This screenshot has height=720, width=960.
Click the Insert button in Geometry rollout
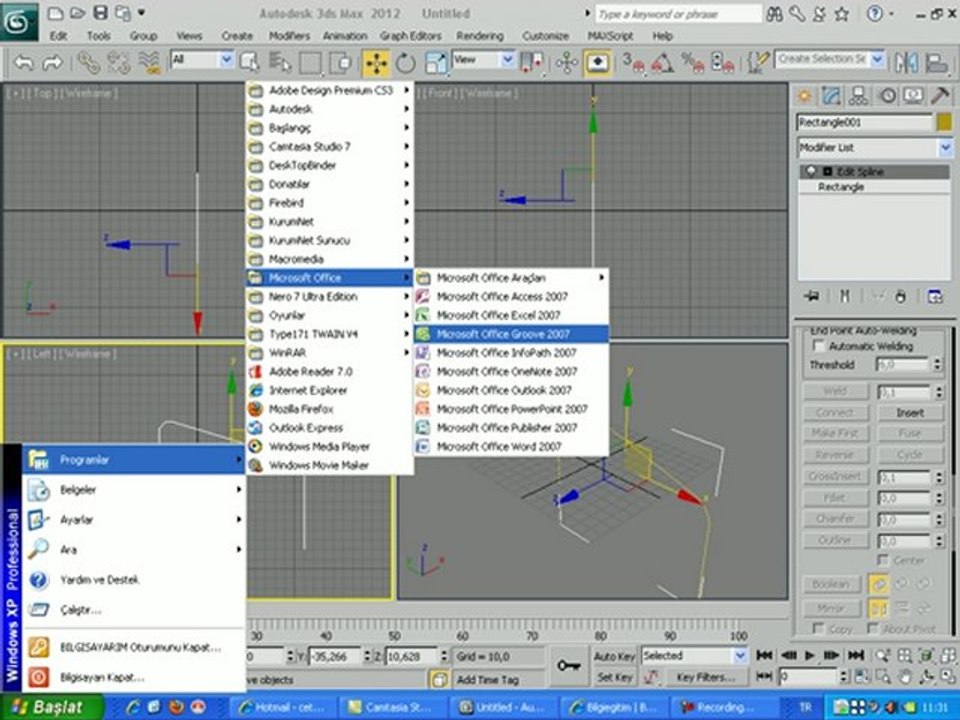(x=910, y=413)
